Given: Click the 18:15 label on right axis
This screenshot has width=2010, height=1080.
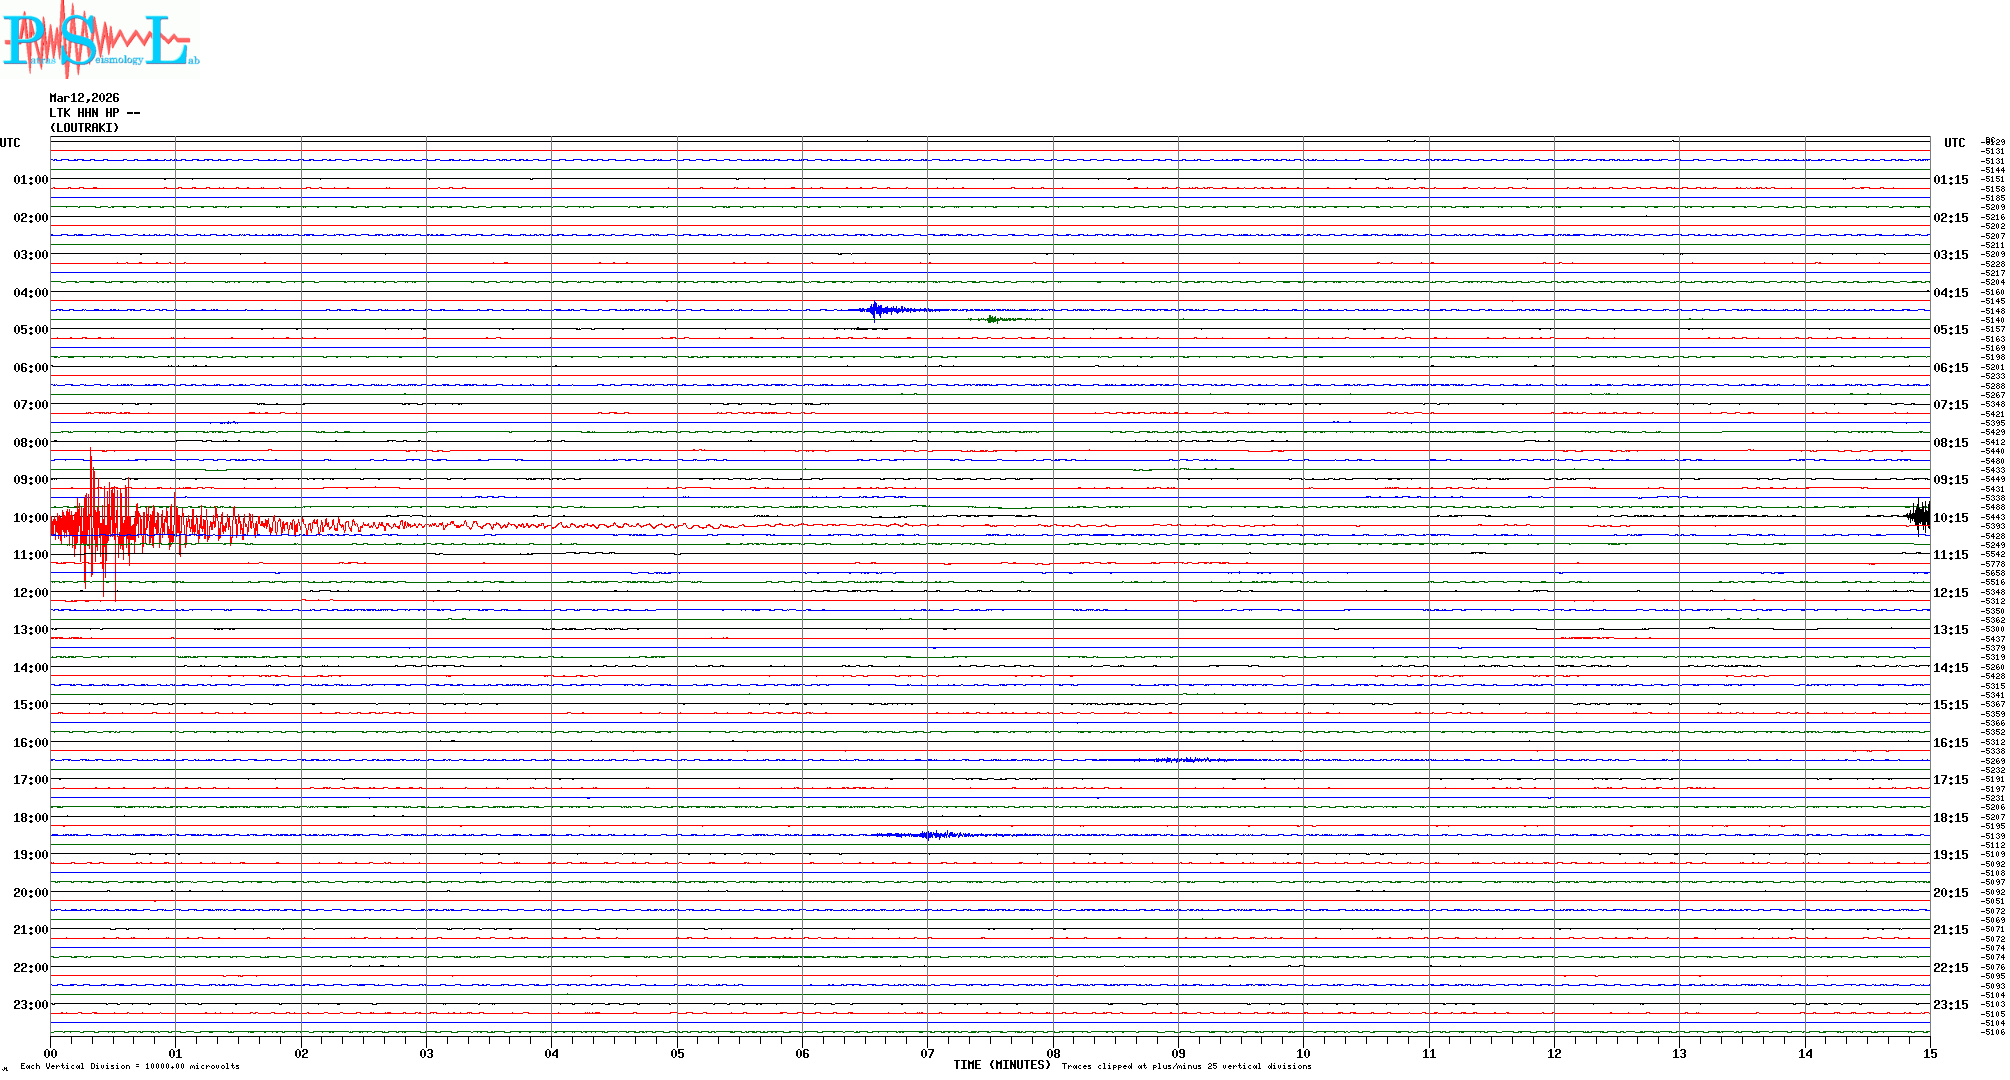Looking at the screenshot, I should tap(1950, 818).
